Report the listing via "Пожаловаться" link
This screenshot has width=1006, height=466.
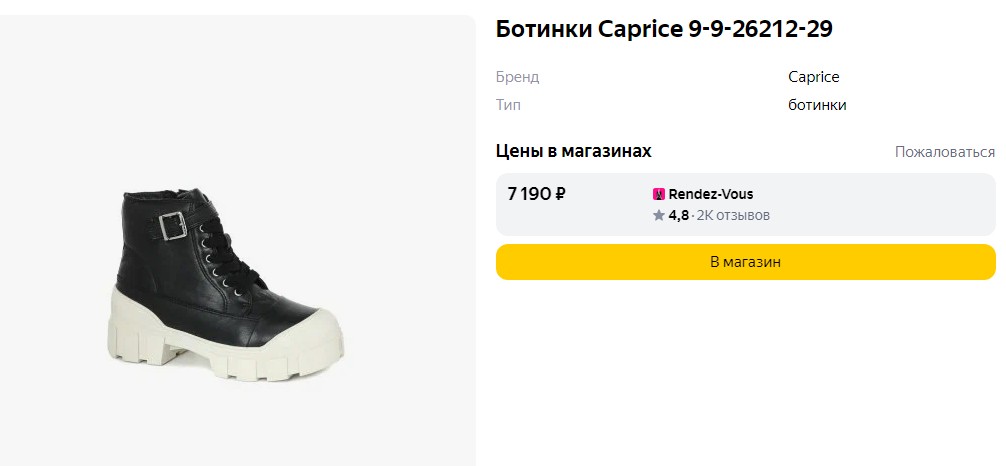coord(944,152)
